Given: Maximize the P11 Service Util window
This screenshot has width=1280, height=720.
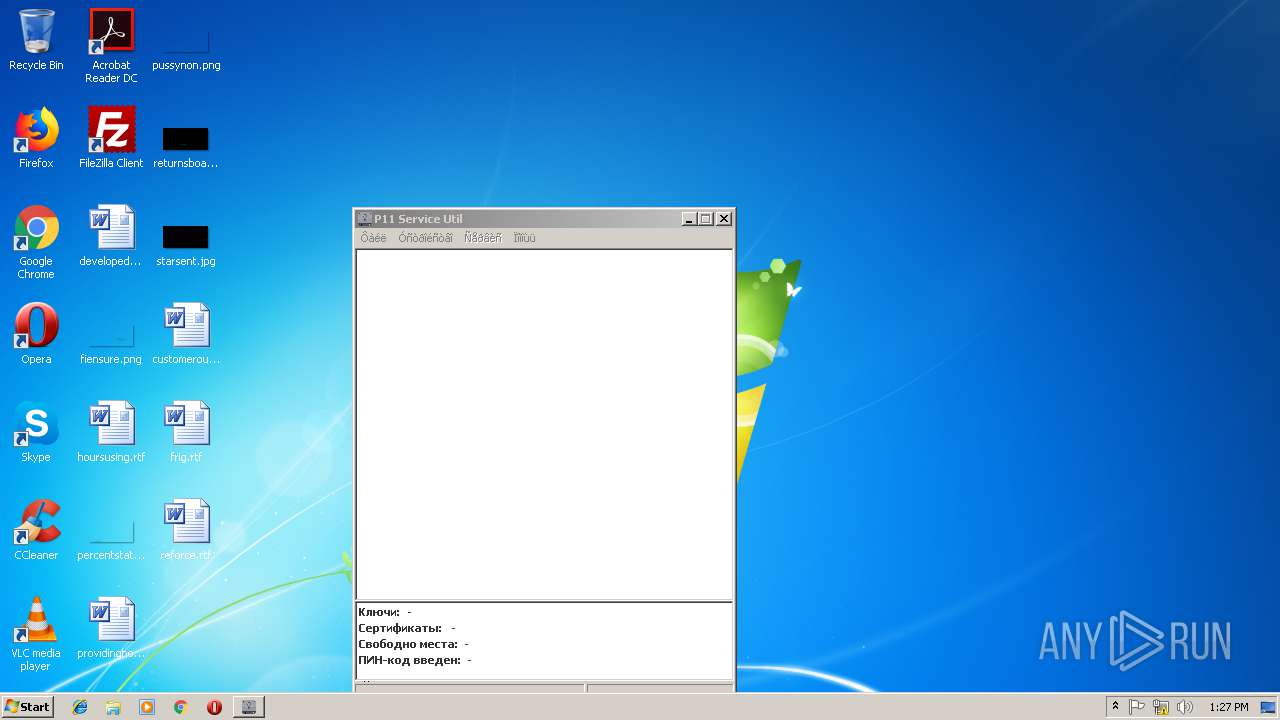Looking at the screenshot, I should (x=705, y=219).
